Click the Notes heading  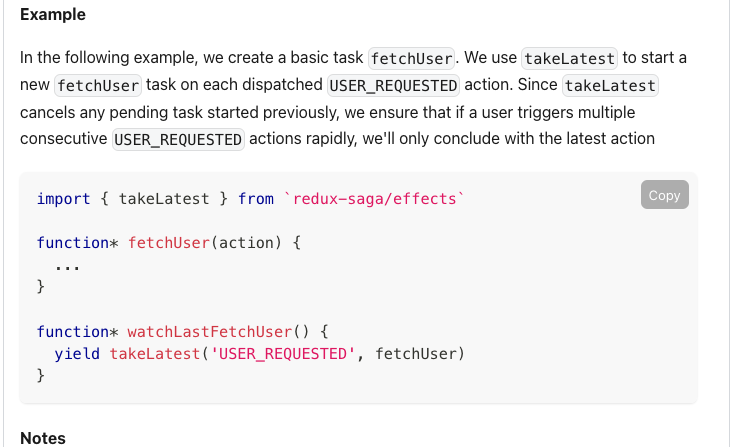coord(43,438)
